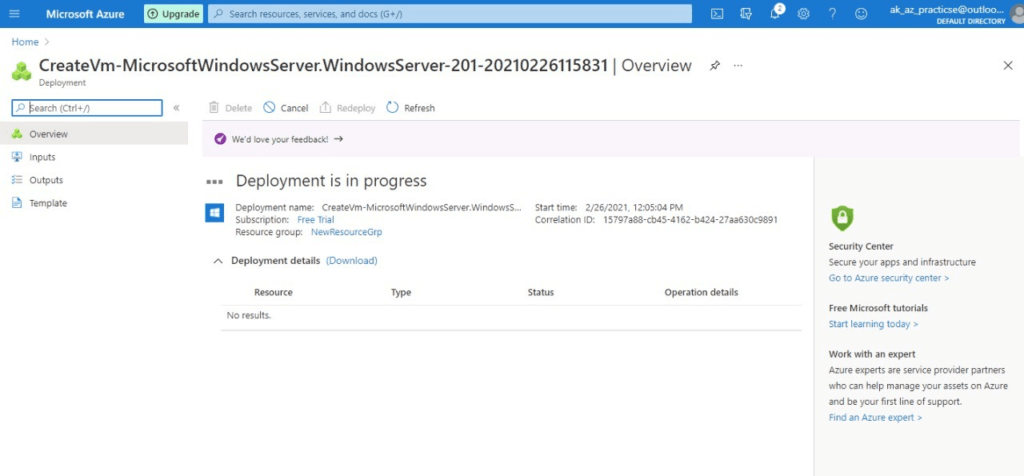Open Start learning today link

[873, 324]
